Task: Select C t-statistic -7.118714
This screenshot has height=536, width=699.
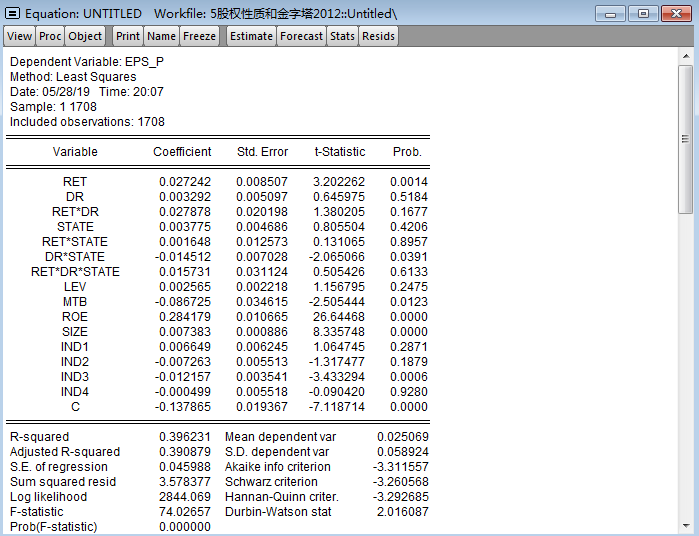Action: click(x=337, y=407)
